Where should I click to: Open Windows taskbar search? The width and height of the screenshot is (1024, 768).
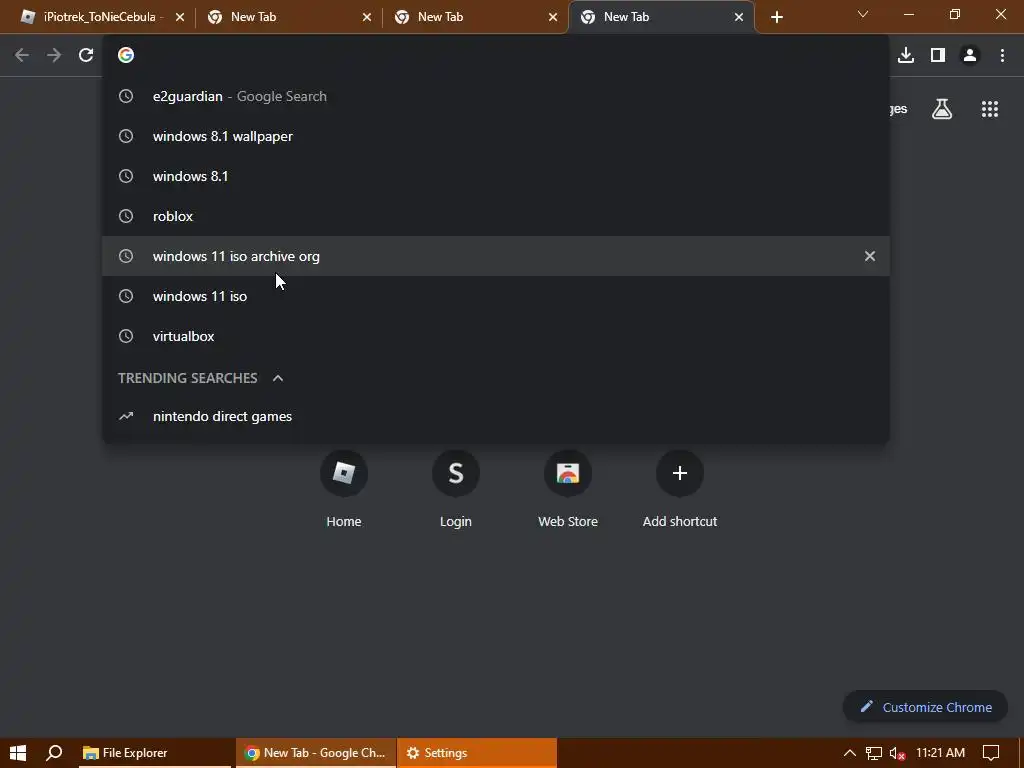(54, 753)
